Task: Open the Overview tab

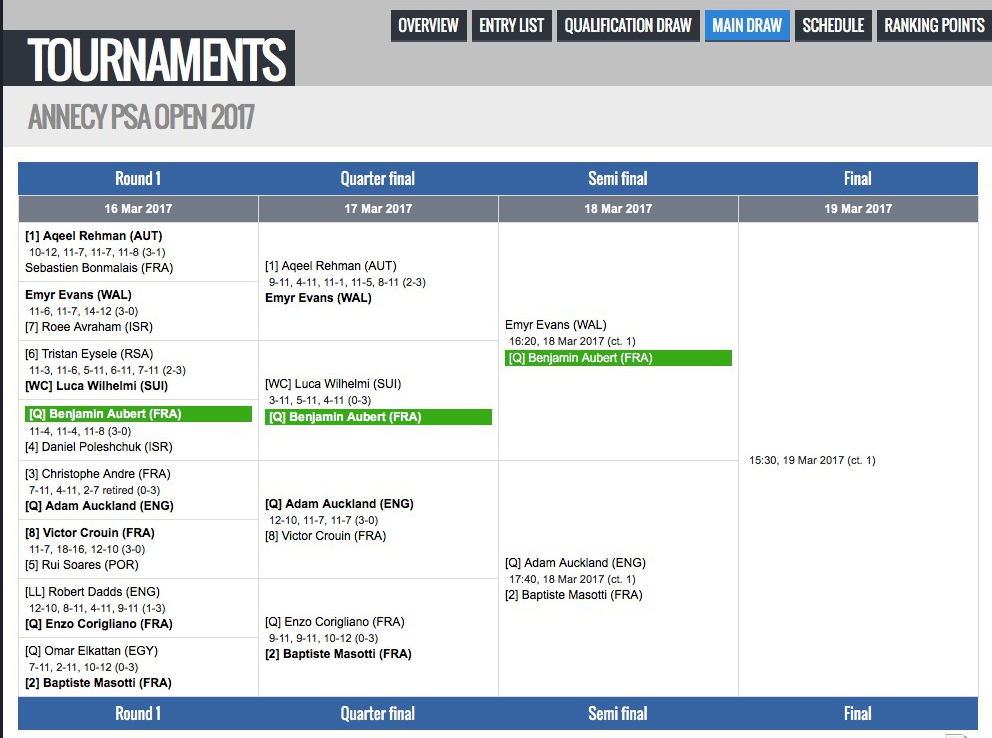Action: point(428,26)
